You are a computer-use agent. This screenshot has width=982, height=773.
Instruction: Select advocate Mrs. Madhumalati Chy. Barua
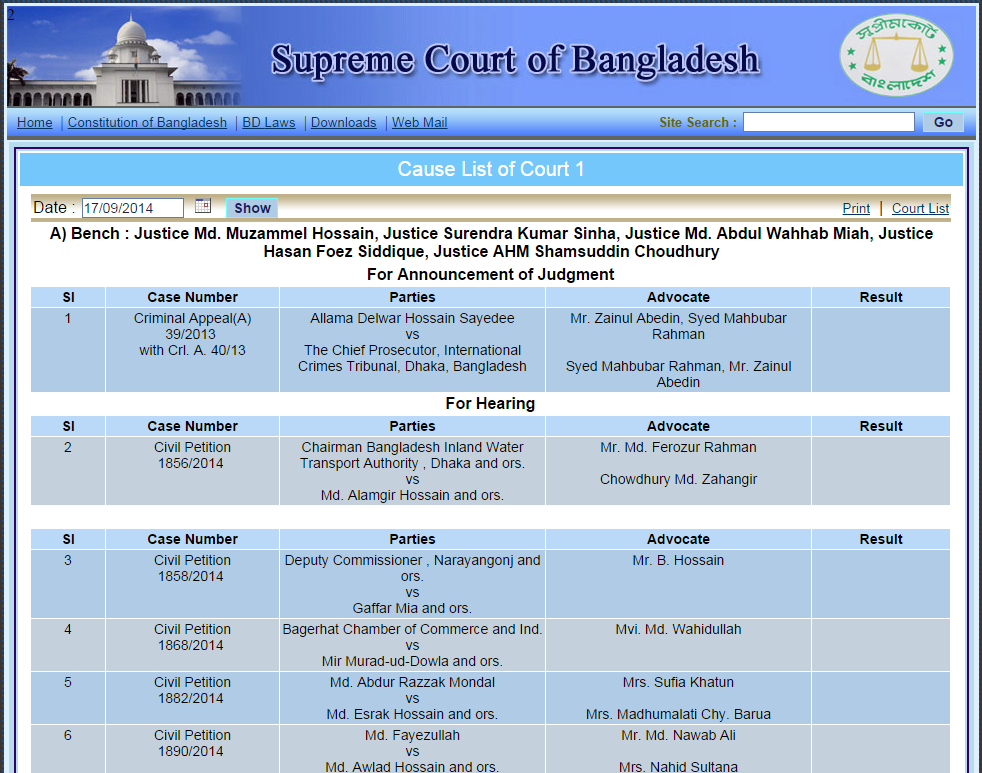pos(678,714)
